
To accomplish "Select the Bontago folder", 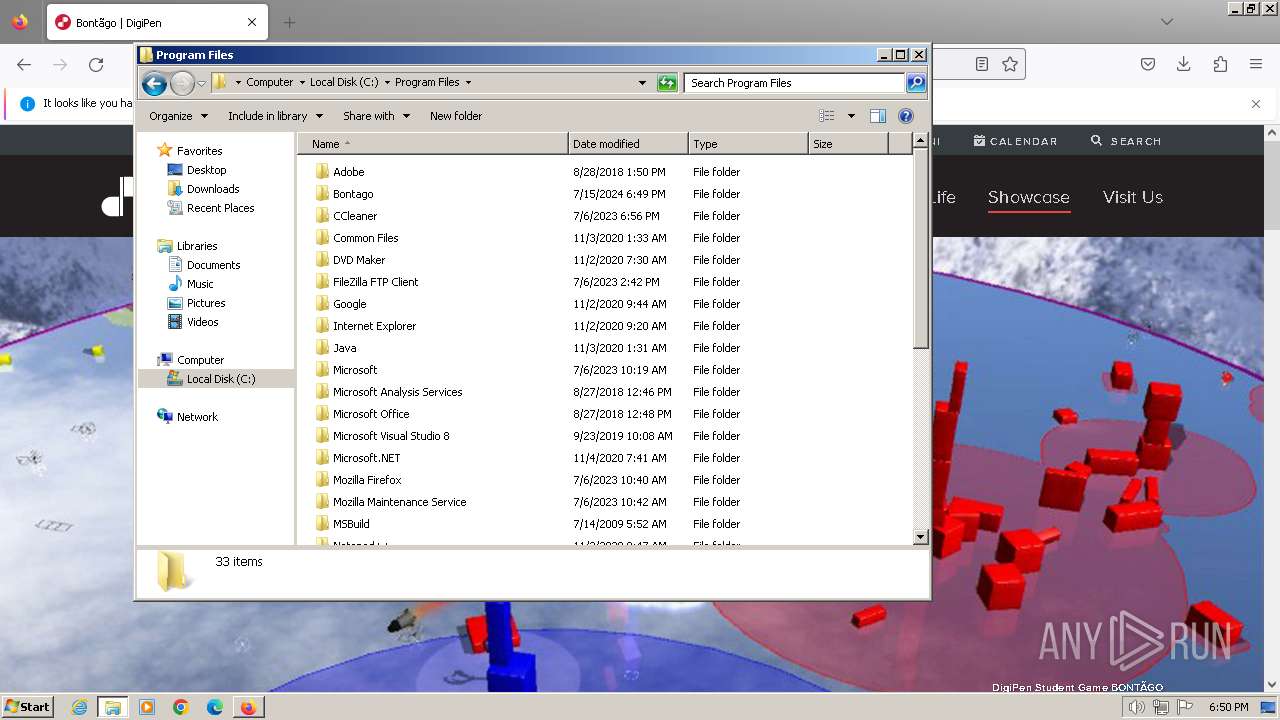I will pos(353,194).
